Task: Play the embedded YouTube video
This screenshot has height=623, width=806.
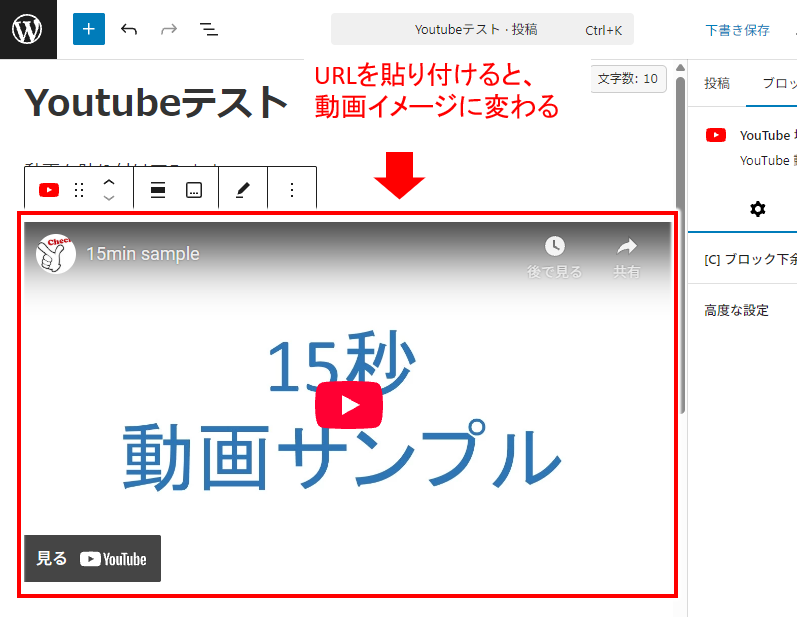Action: click(x=349, y=405)
